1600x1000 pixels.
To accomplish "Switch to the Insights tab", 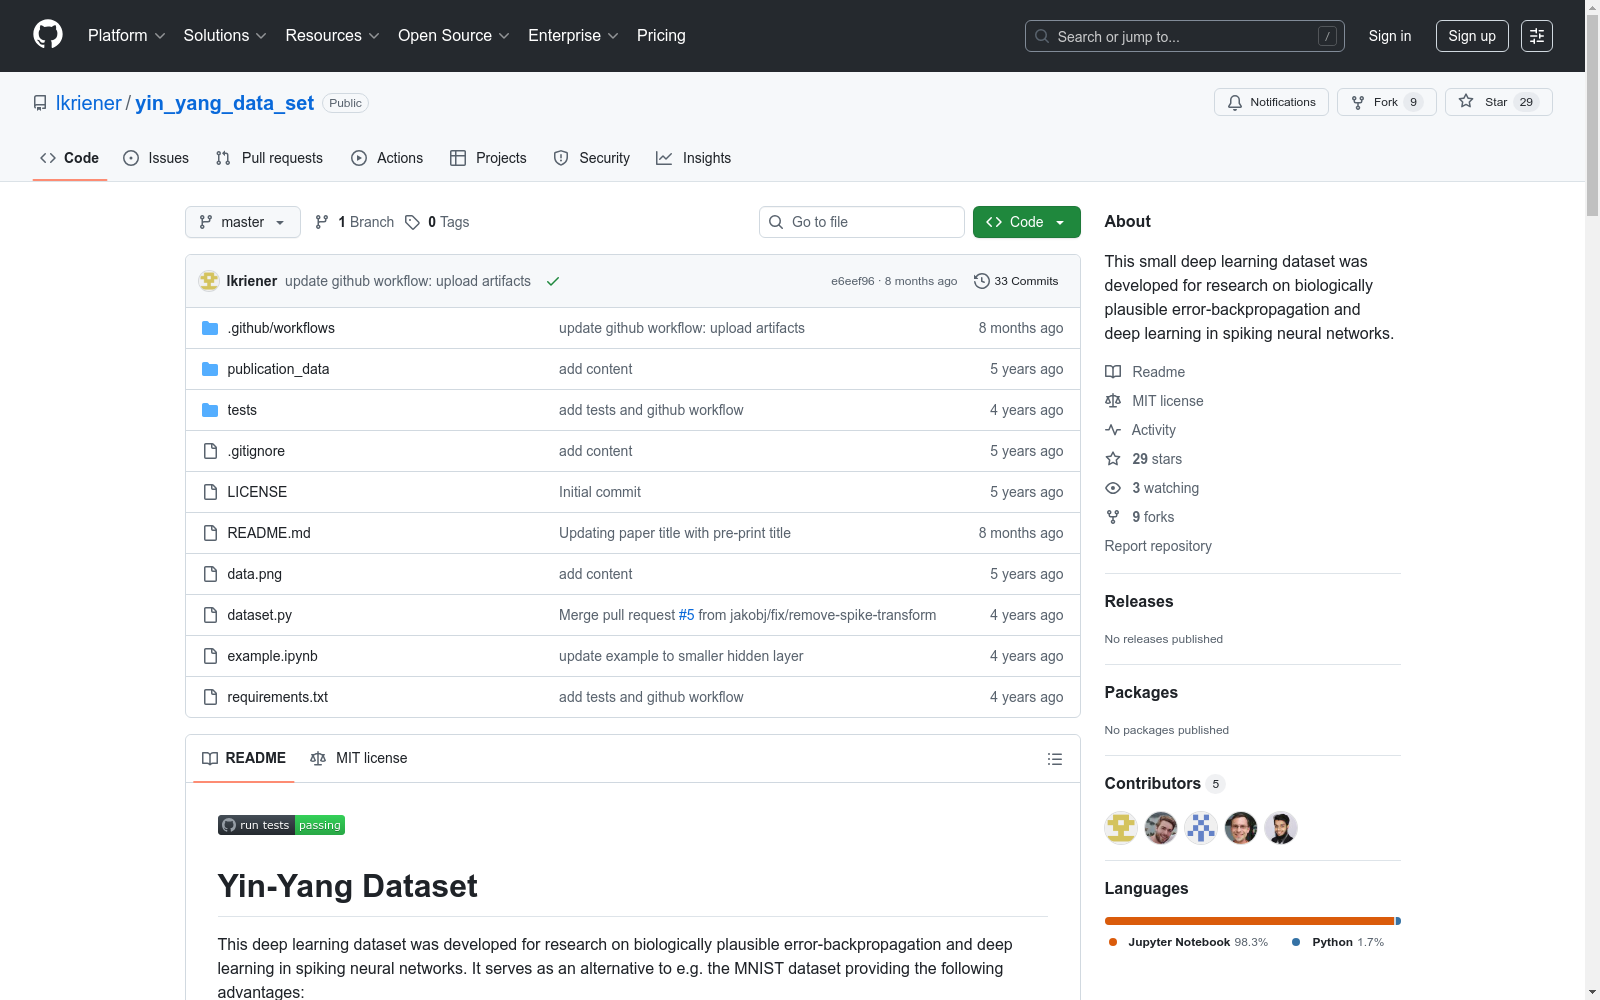I will click(694, 158).
